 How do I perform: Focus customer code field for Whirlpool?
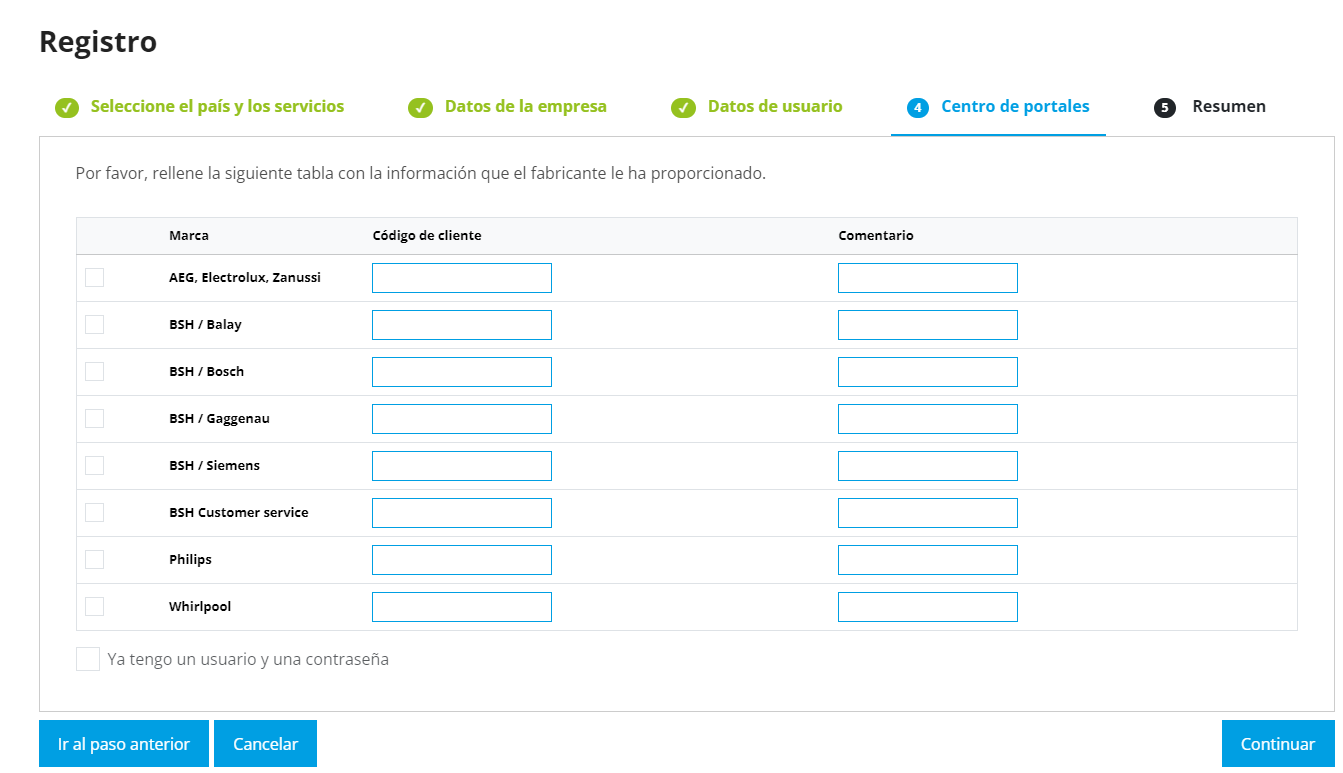coord(462,607)
